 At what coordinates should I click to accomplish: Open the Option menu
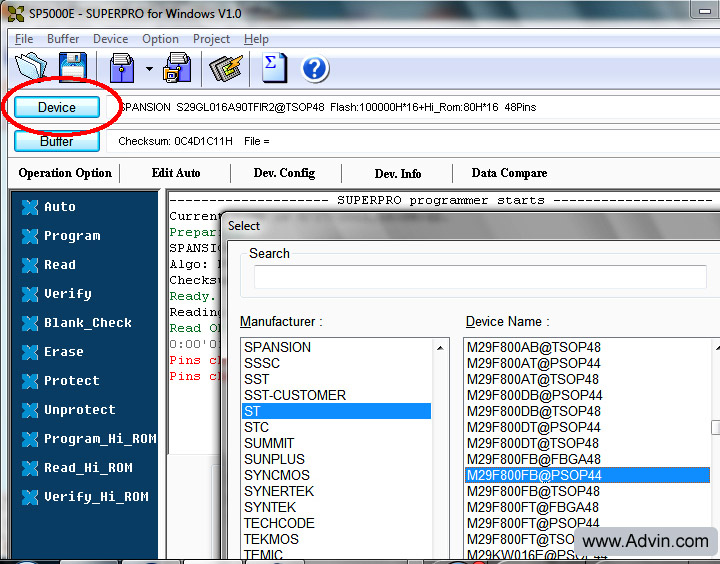click(160, 39)
